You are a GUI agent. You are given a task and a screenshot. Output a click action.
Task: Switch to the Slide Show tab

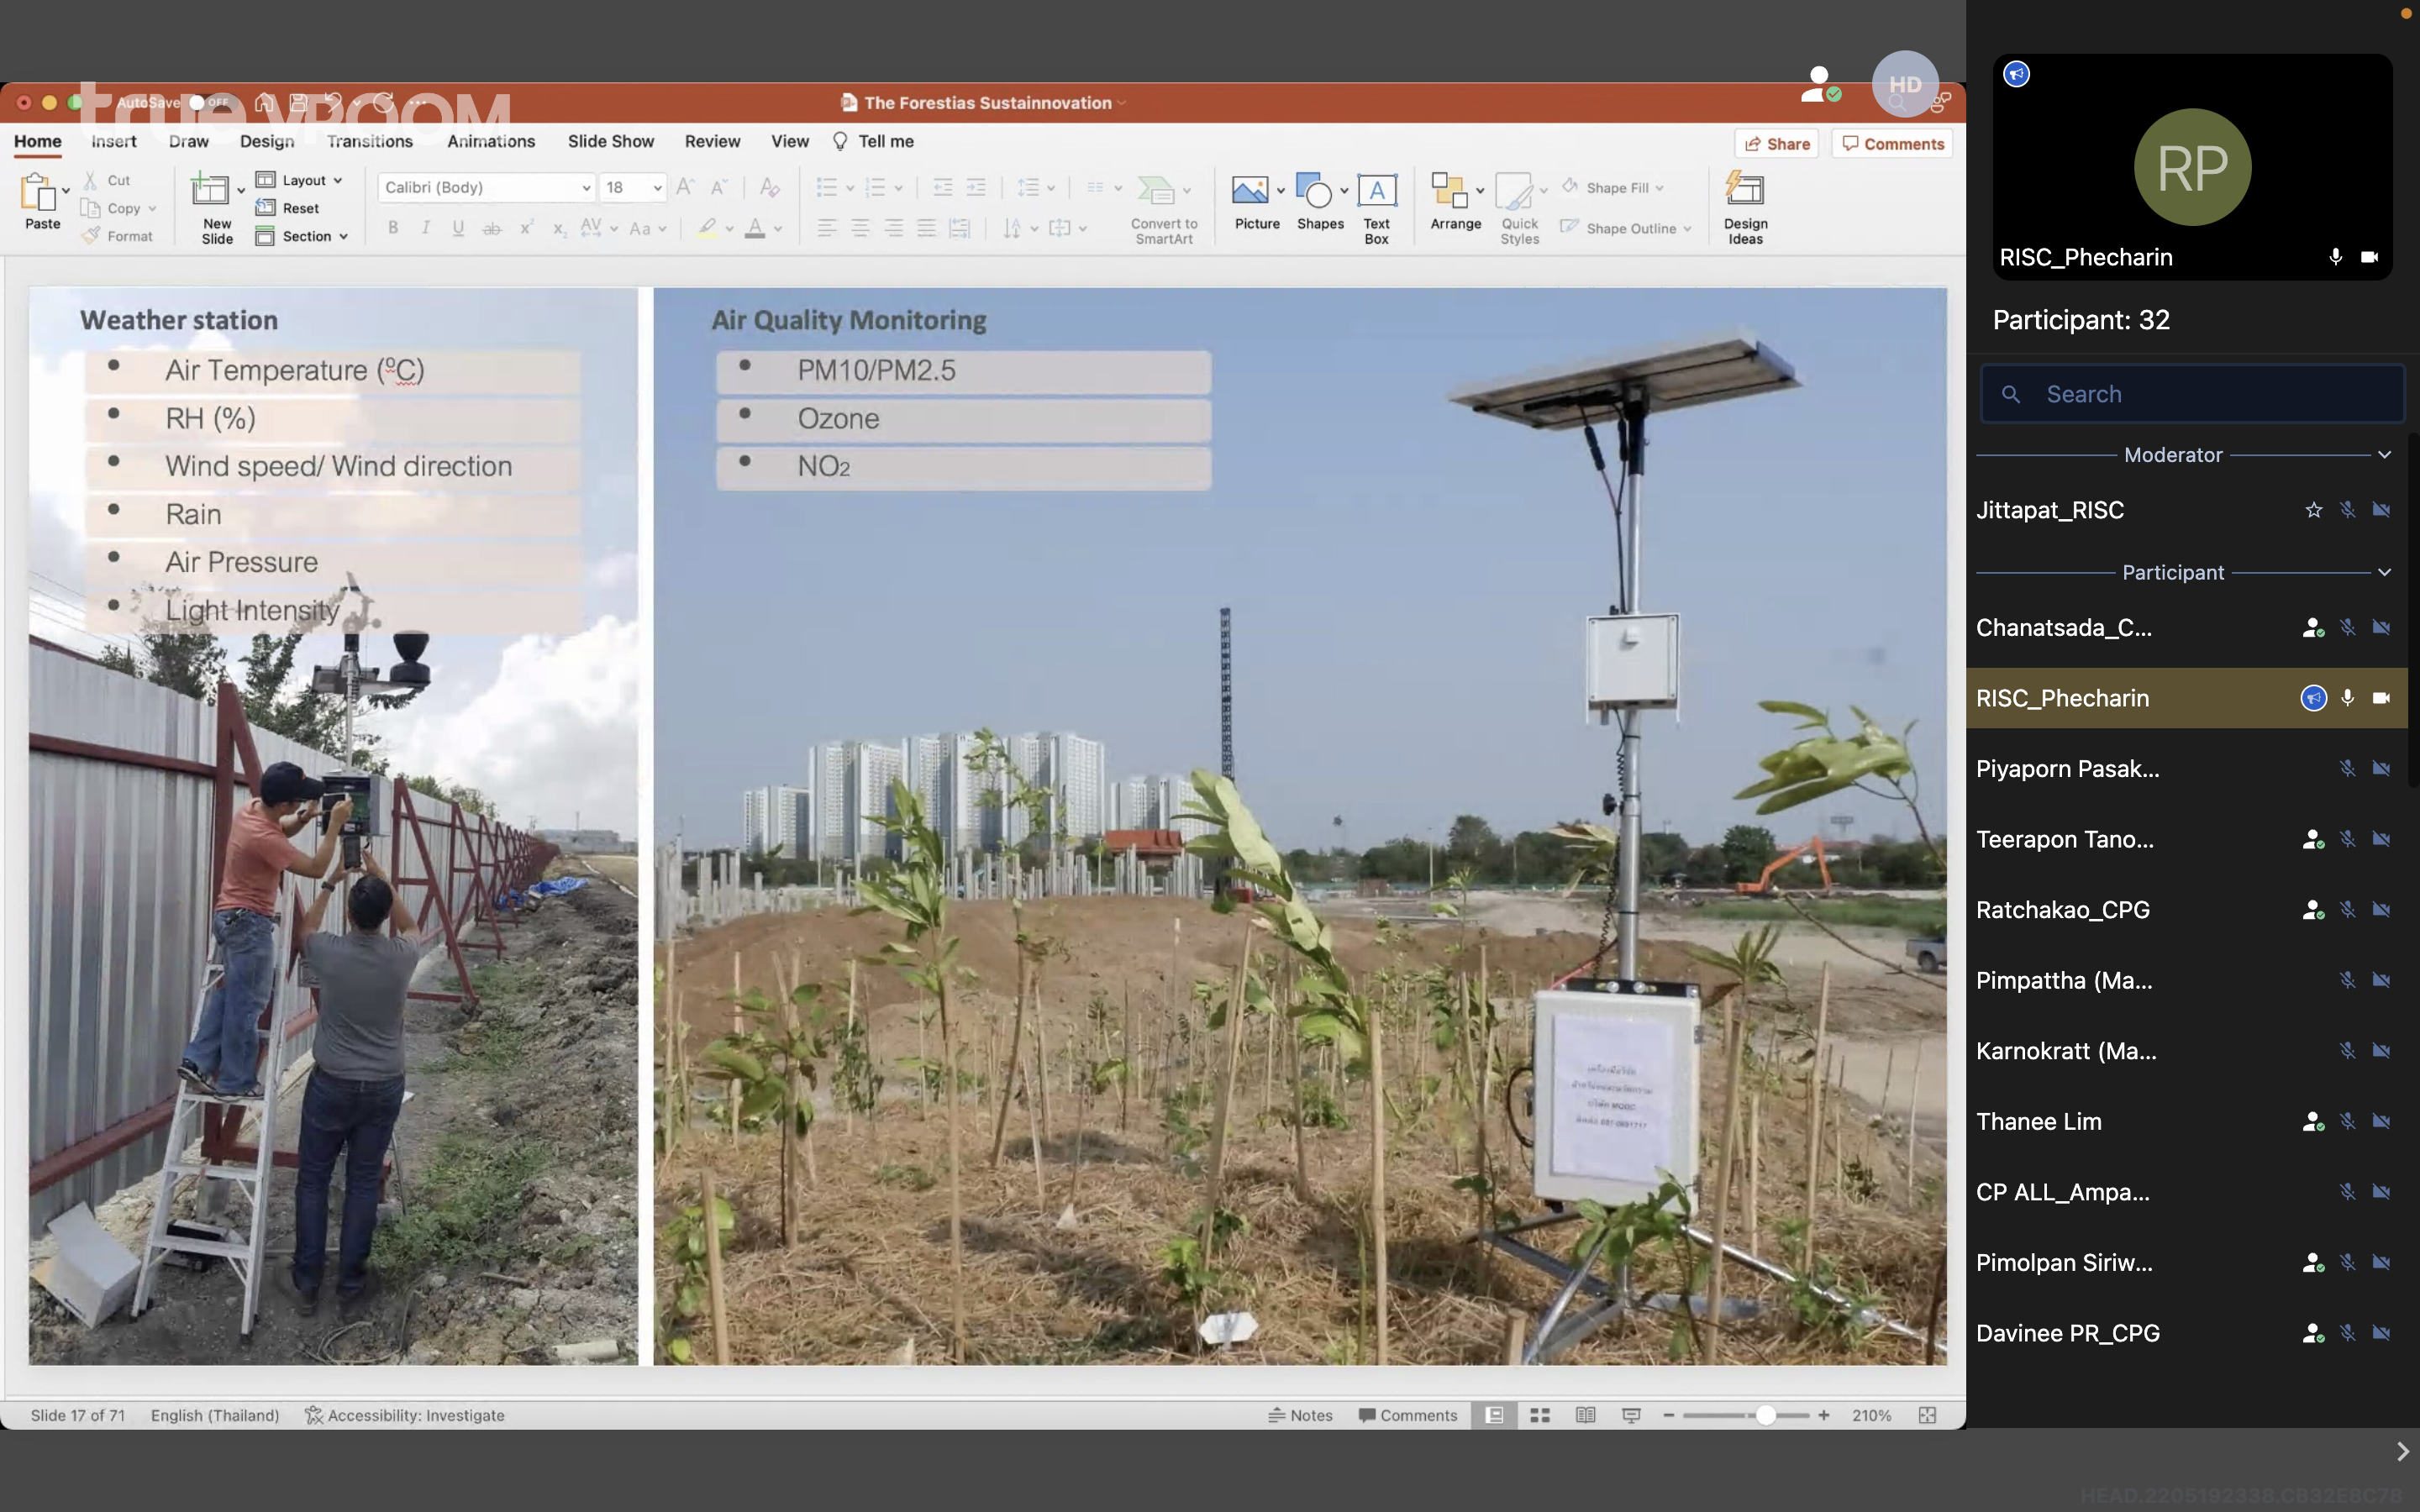(610, 141)
